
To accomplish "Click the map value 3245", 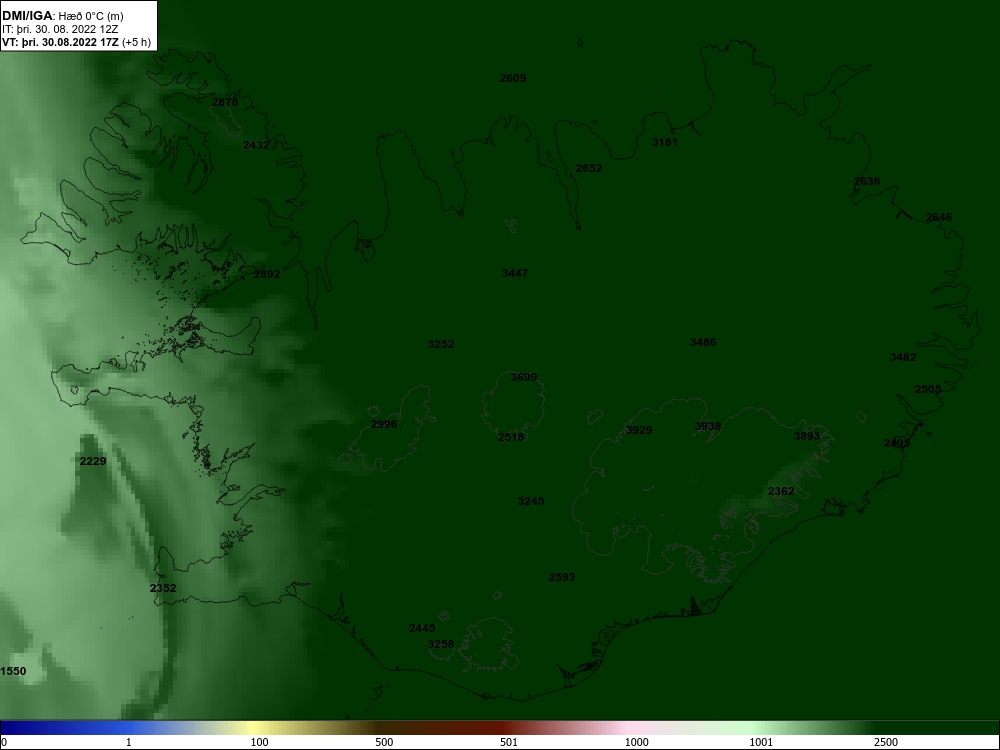I will pyautogui.click(x=531, y=501).
